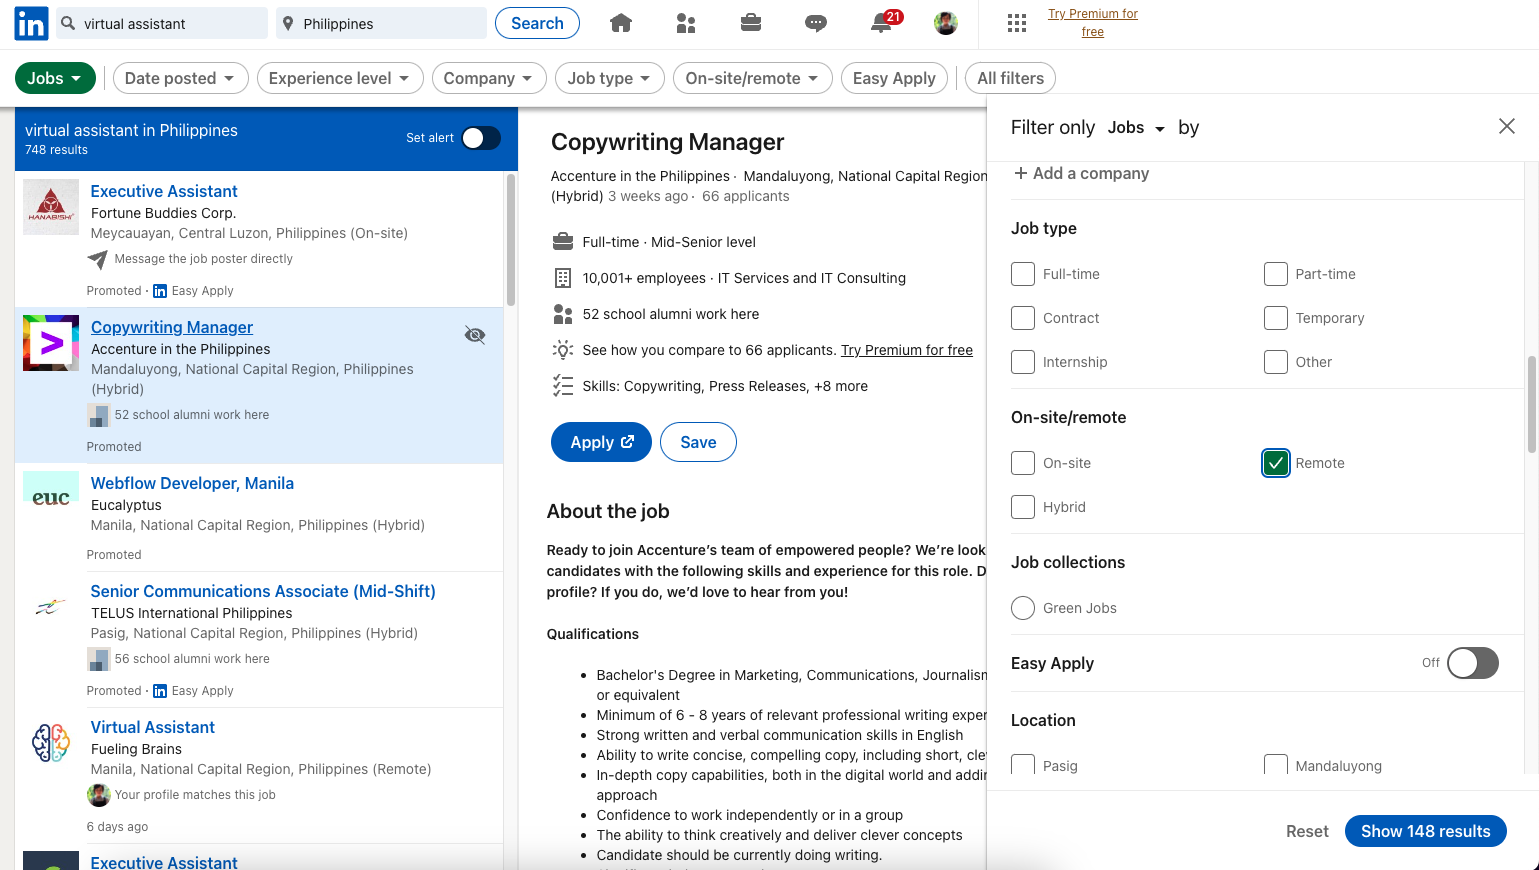This screenshot has height=870, width=1539.
Task: Click the Easy Apply filter pill
Action: (894, 78)
